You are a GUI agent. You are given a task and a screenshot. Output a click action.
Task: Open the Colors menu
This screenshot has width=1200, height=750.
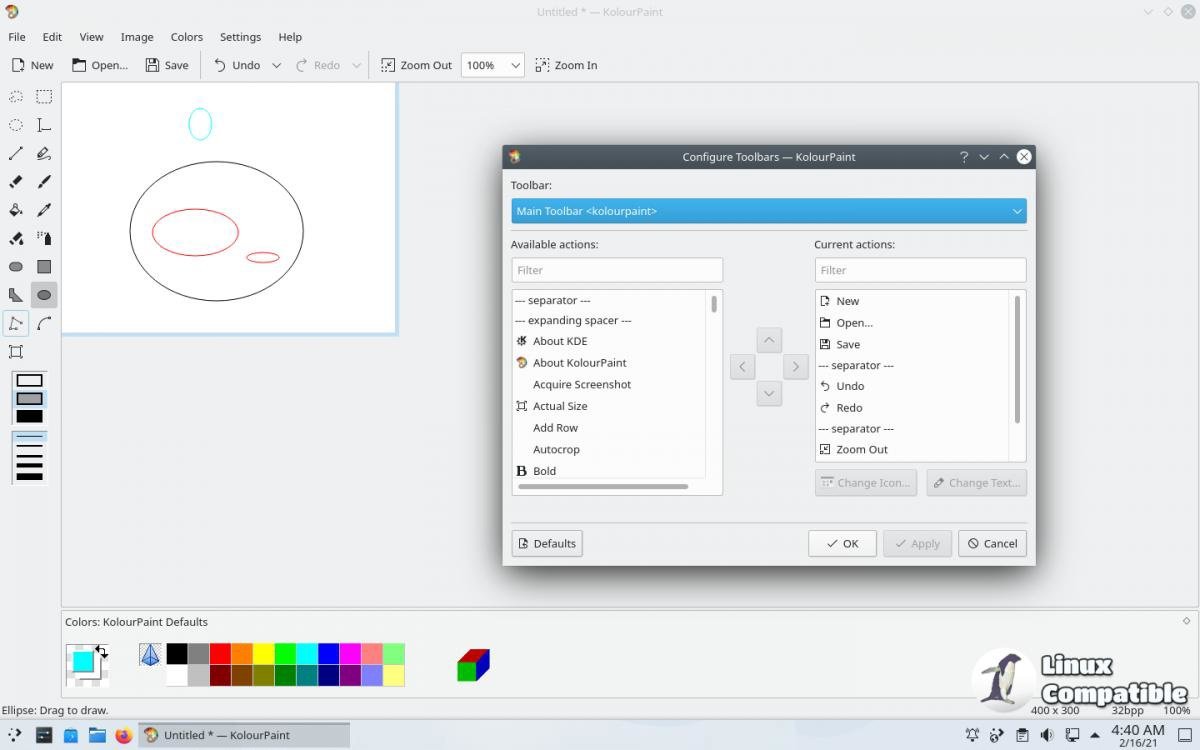click(186, 37)
